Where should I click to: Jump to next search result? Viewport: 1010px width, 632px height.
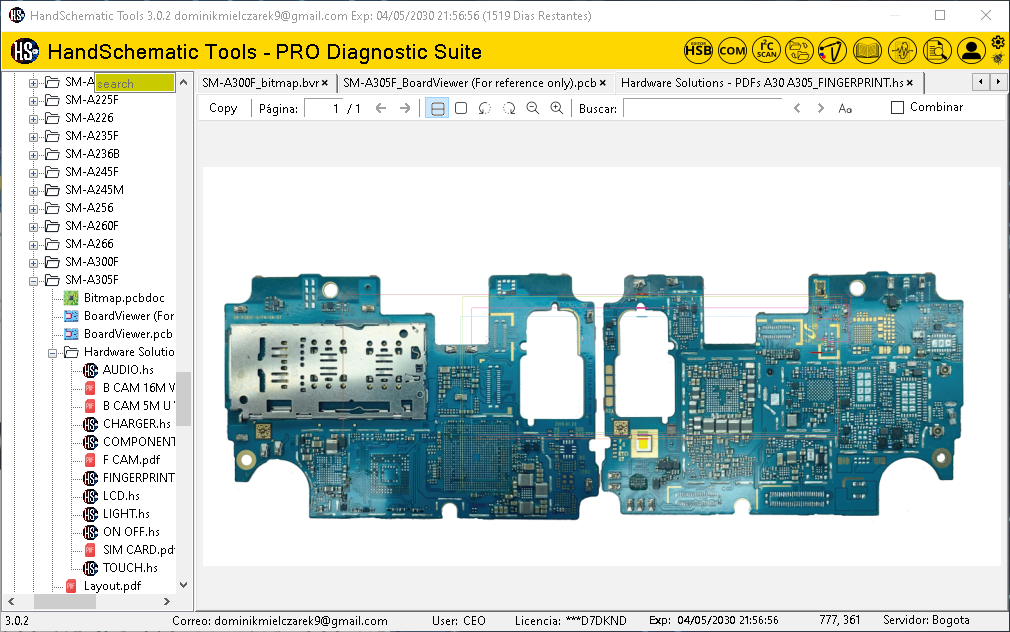(821, 108)
